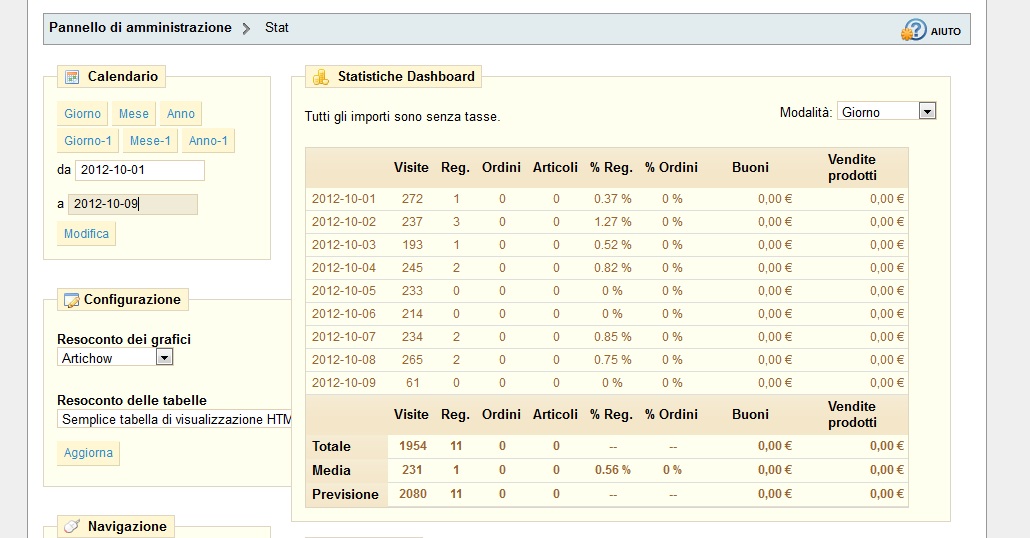This screenshot has width=1030, height=538.
Task: Click the 0.37 % registration value
Action: [x=612, y=199]
